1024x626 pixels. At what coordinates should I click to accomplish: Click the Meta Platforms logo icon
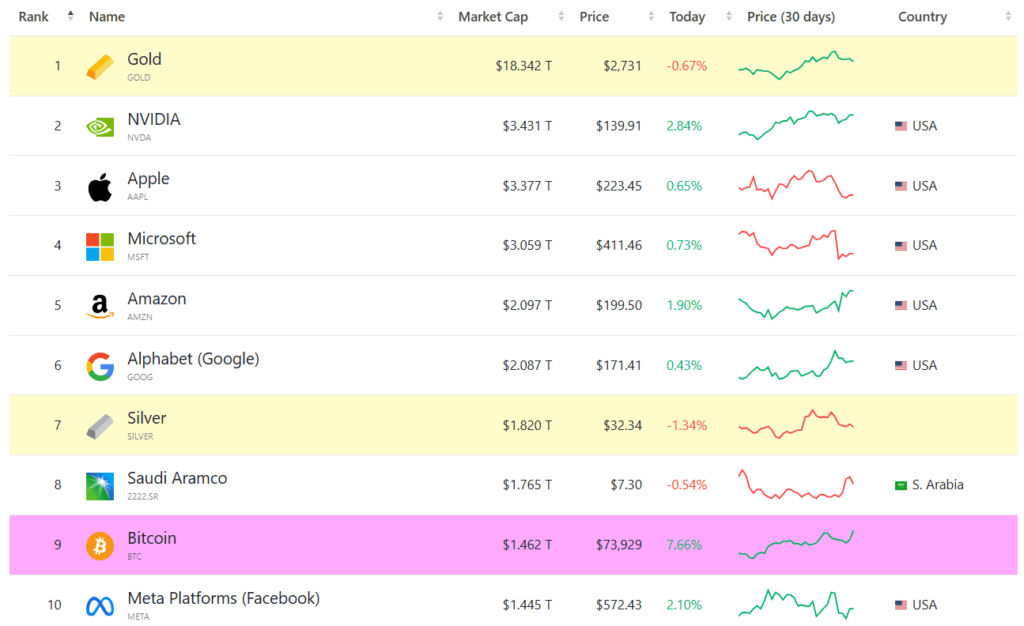[x=100, y=606]
